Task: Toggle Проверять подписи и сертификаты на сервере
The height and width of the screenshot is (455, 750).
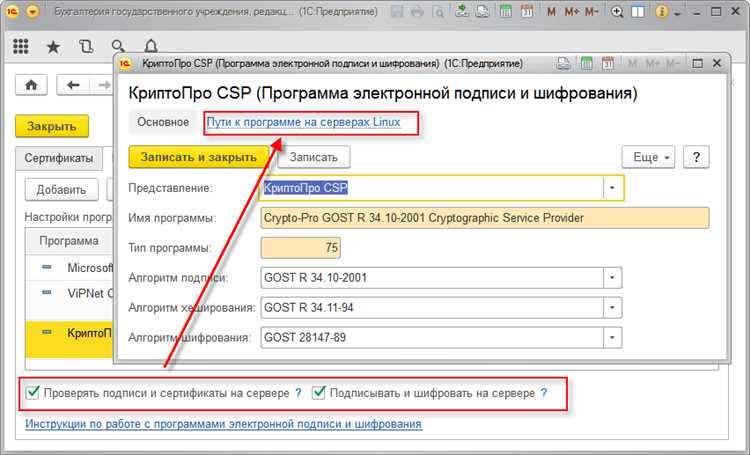Action: (x=33, y=393)
